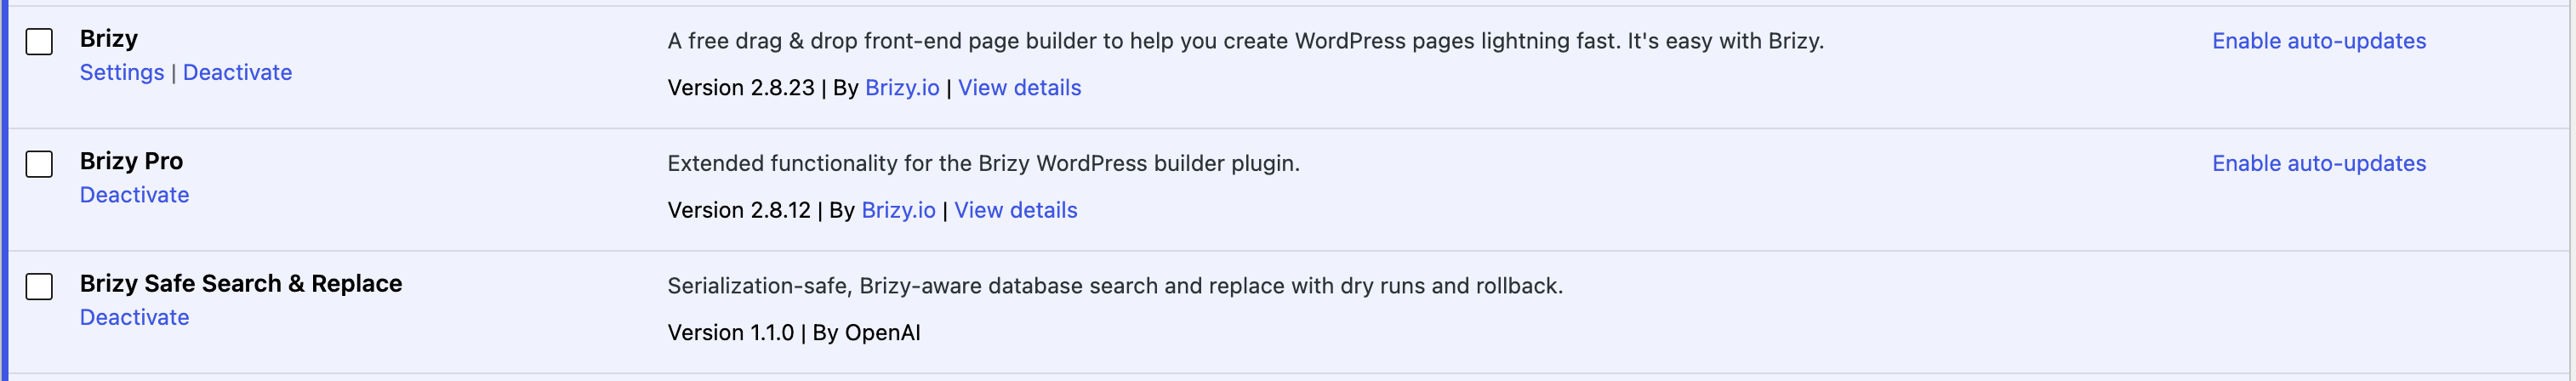The image size is (2576, 381).
Task: Select the Brizy Pro plugin checkbox
Action: point(39,164)
